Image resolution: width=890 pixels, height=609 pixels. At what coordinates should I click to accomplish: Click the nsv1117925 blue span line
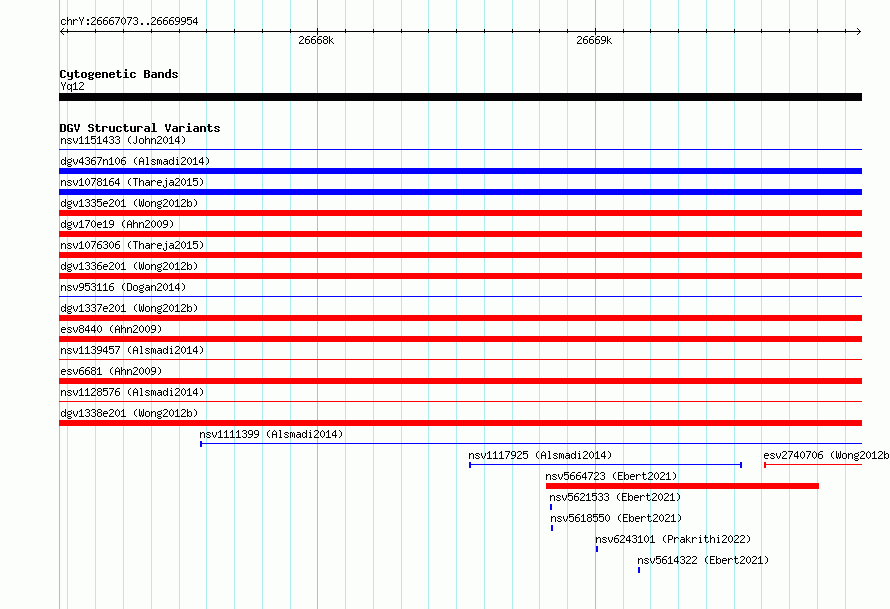[x=606, y=465]
